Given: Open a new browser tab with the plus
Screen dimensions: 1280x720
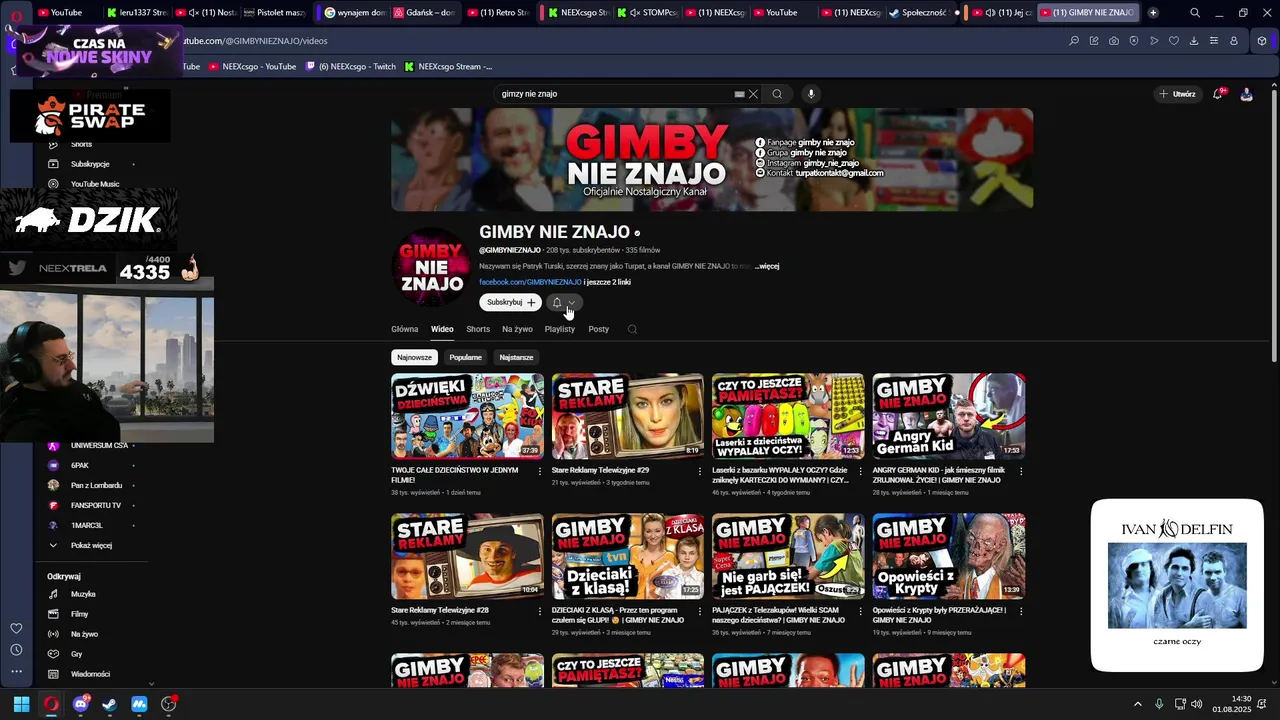Looking at the screenshot, I should [1153, 13].
